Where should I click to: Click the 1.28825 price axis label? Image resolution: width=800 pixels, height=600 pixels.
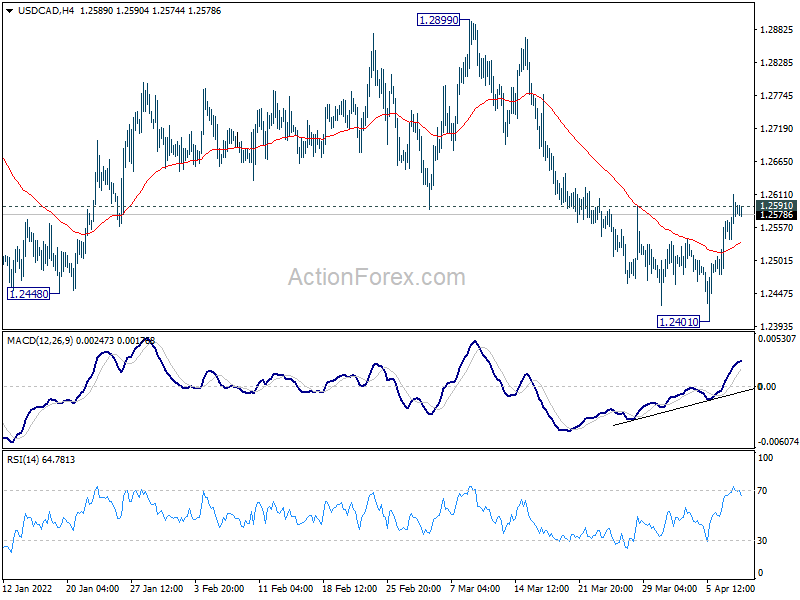(777, 30)
